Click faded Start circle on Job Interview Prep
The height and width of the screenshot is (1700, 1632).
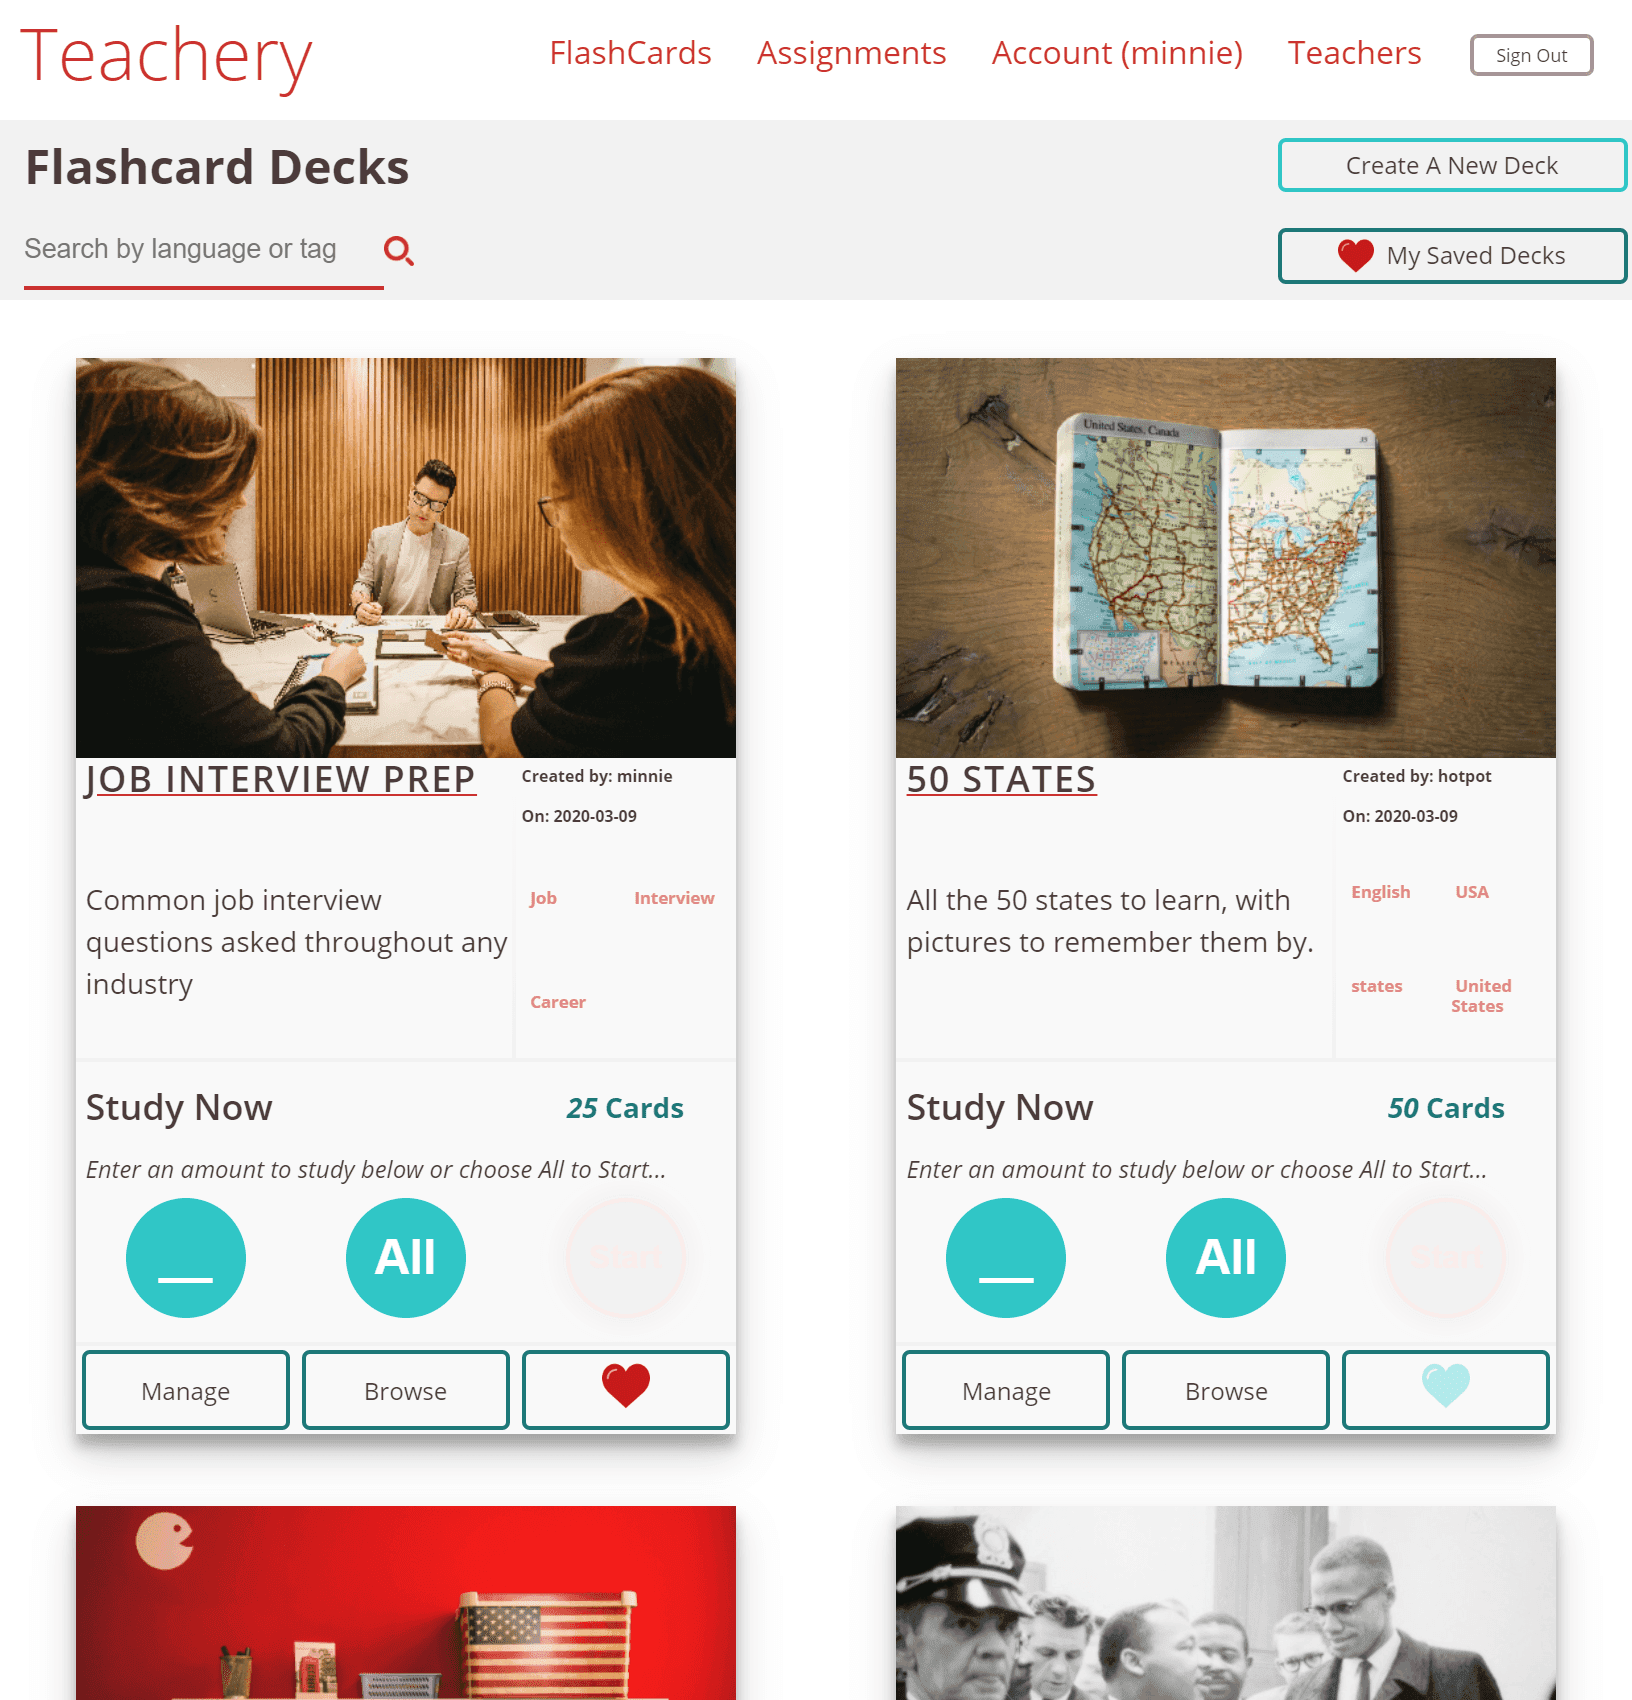(x=626, y=1258)
